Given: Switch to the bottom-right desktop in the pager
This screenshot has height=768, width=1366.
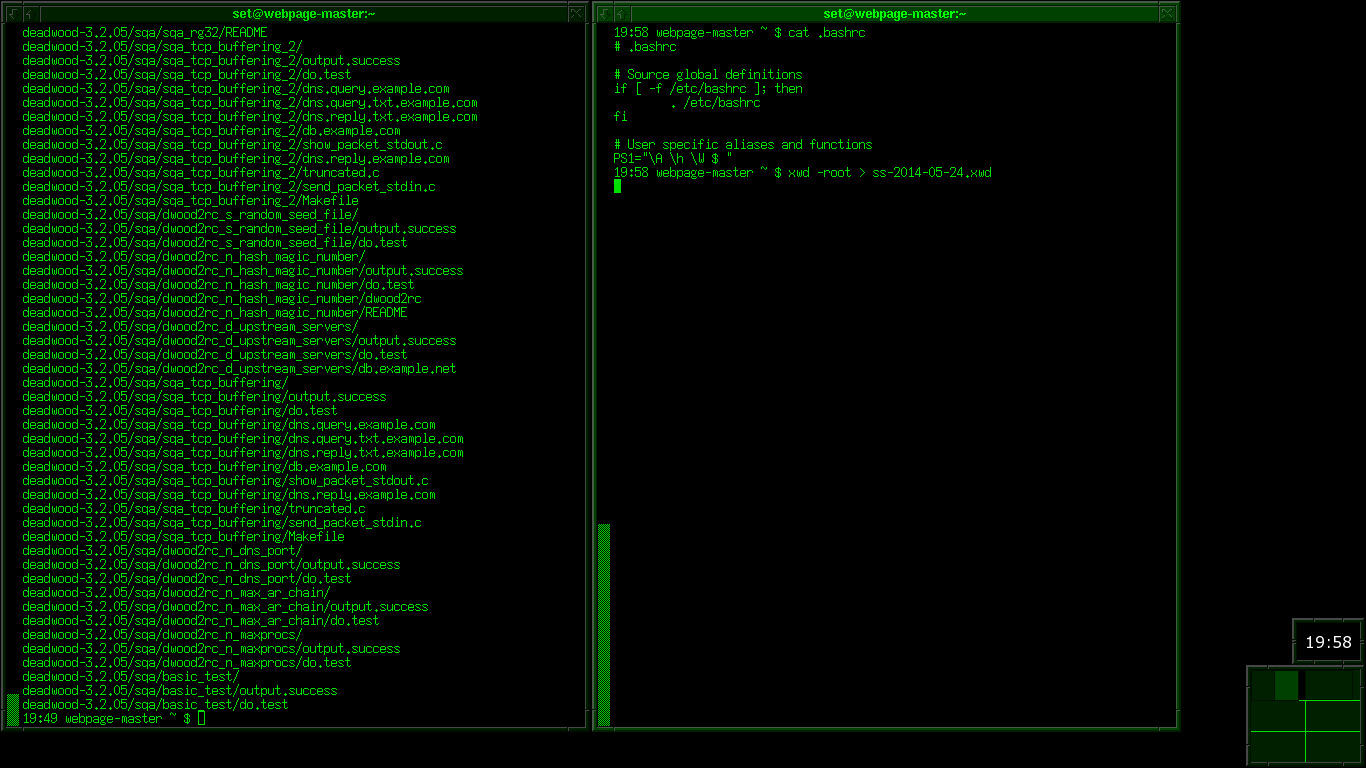Looking at the screenshot, I should tap(1333, 747).
